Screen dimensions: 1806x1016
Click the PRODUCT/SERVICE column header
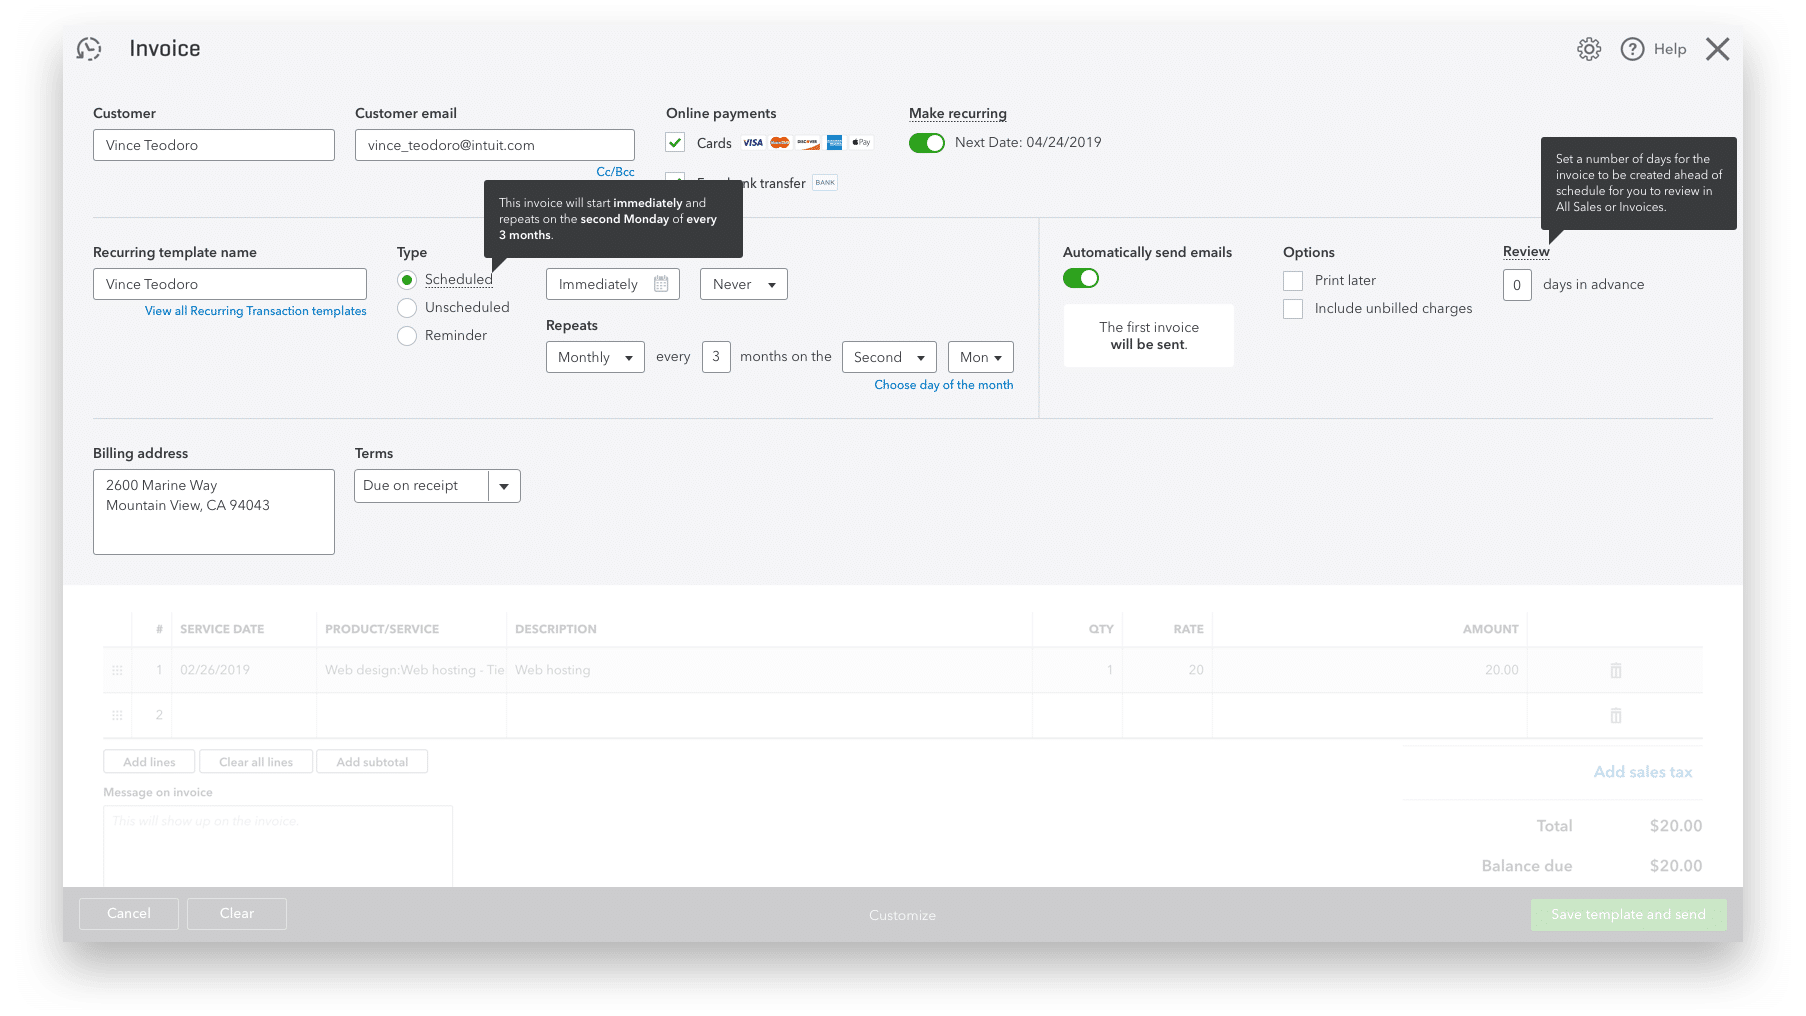click(382, 629)
